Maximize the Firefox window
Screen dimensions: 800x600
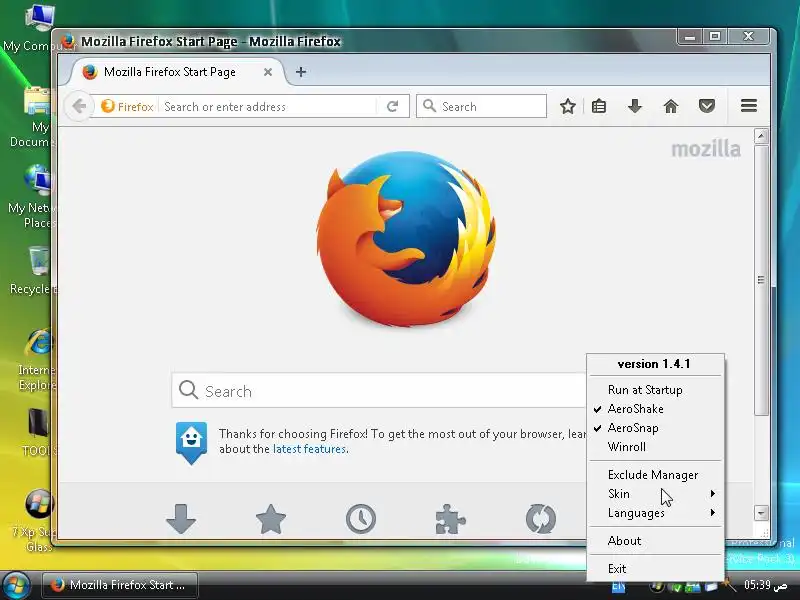715,37
